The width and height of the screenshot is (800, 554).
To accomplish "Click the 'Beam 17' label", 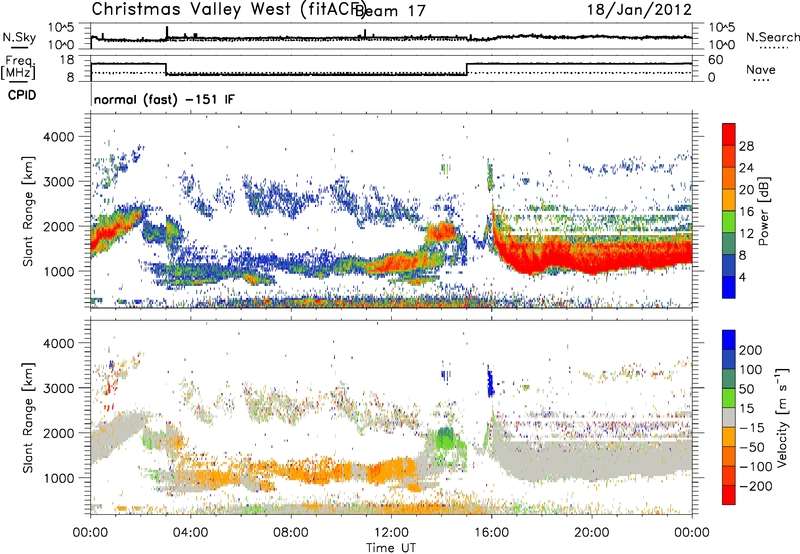I will (x=390, y=11).
